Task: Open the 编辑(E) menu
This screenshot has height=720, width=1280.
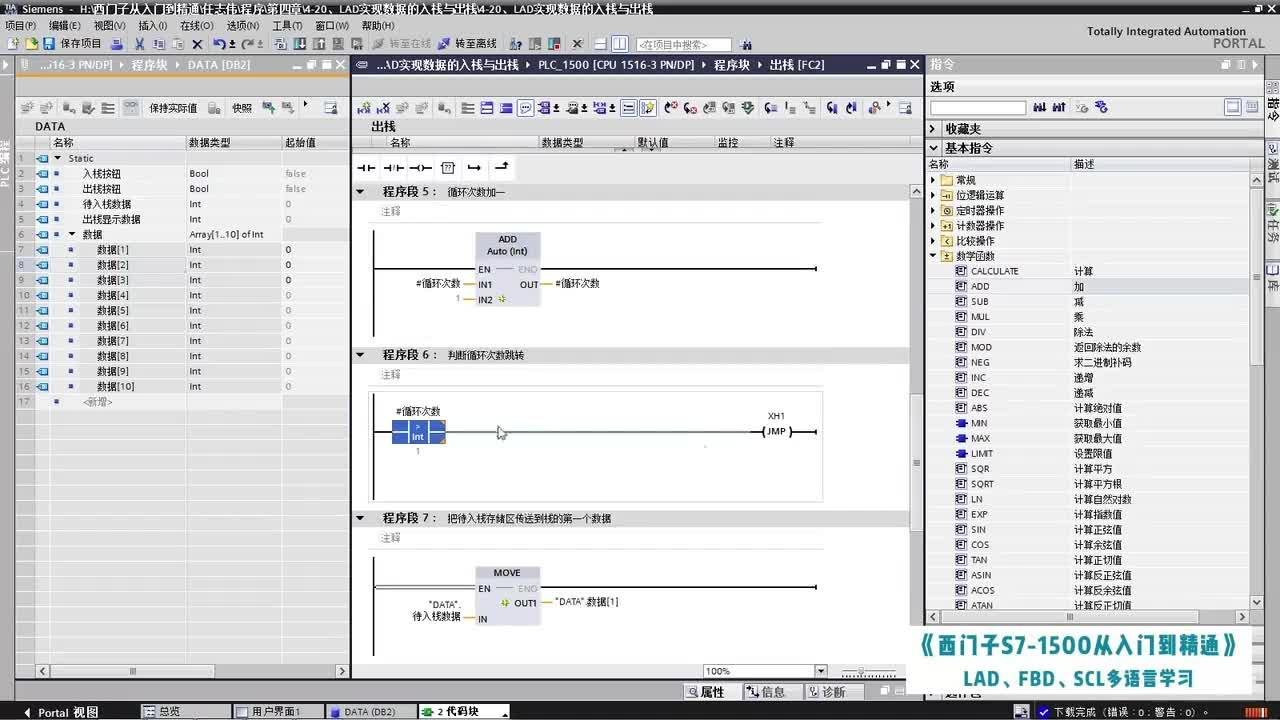Action: (65, 25)
